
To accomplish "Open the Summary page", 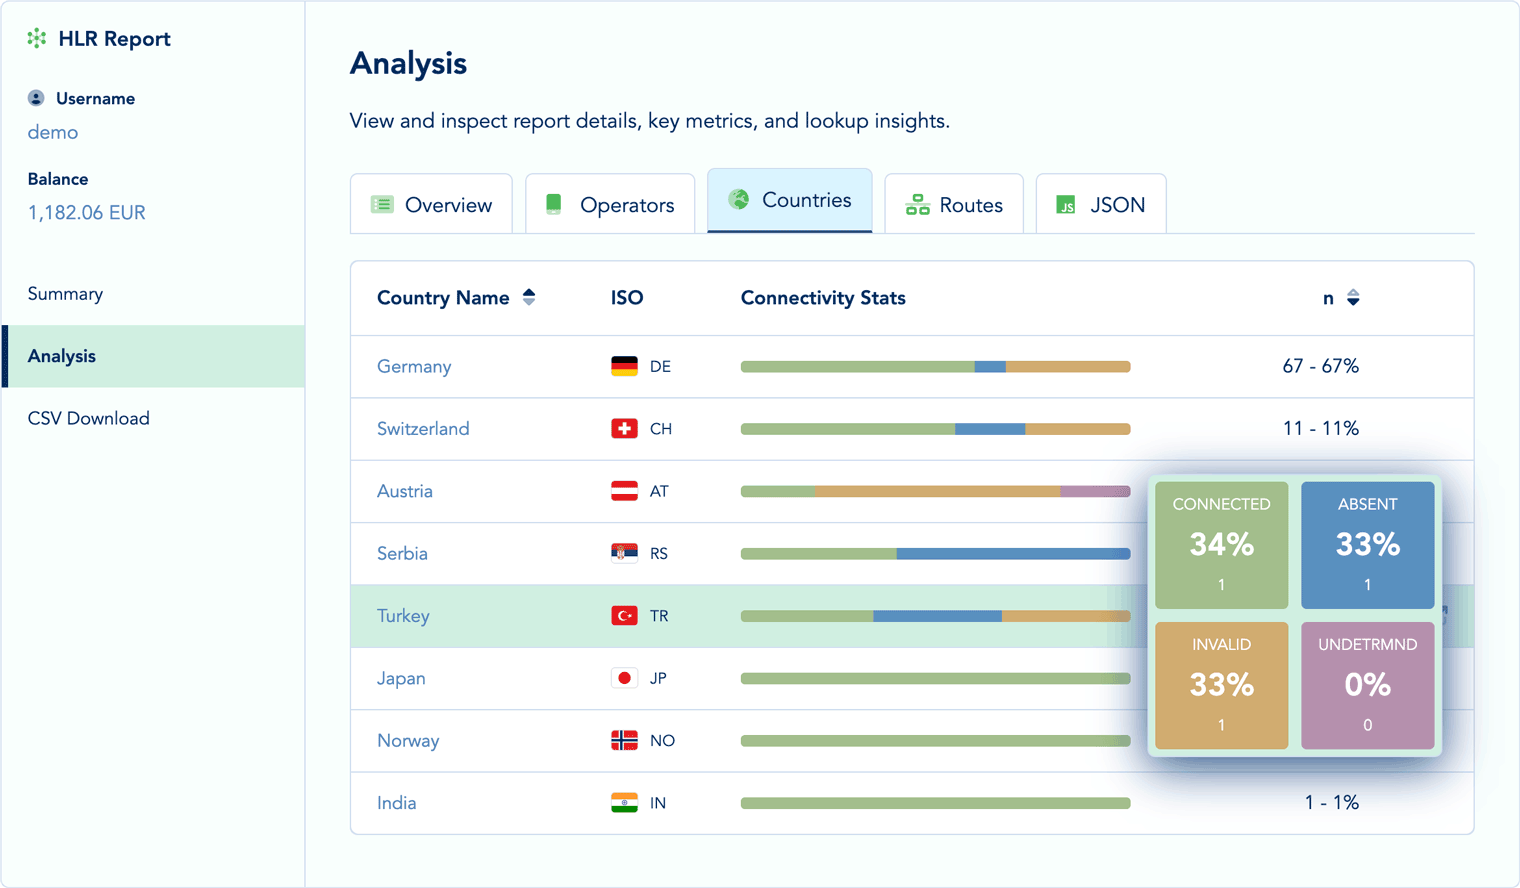I will [65, 293].
